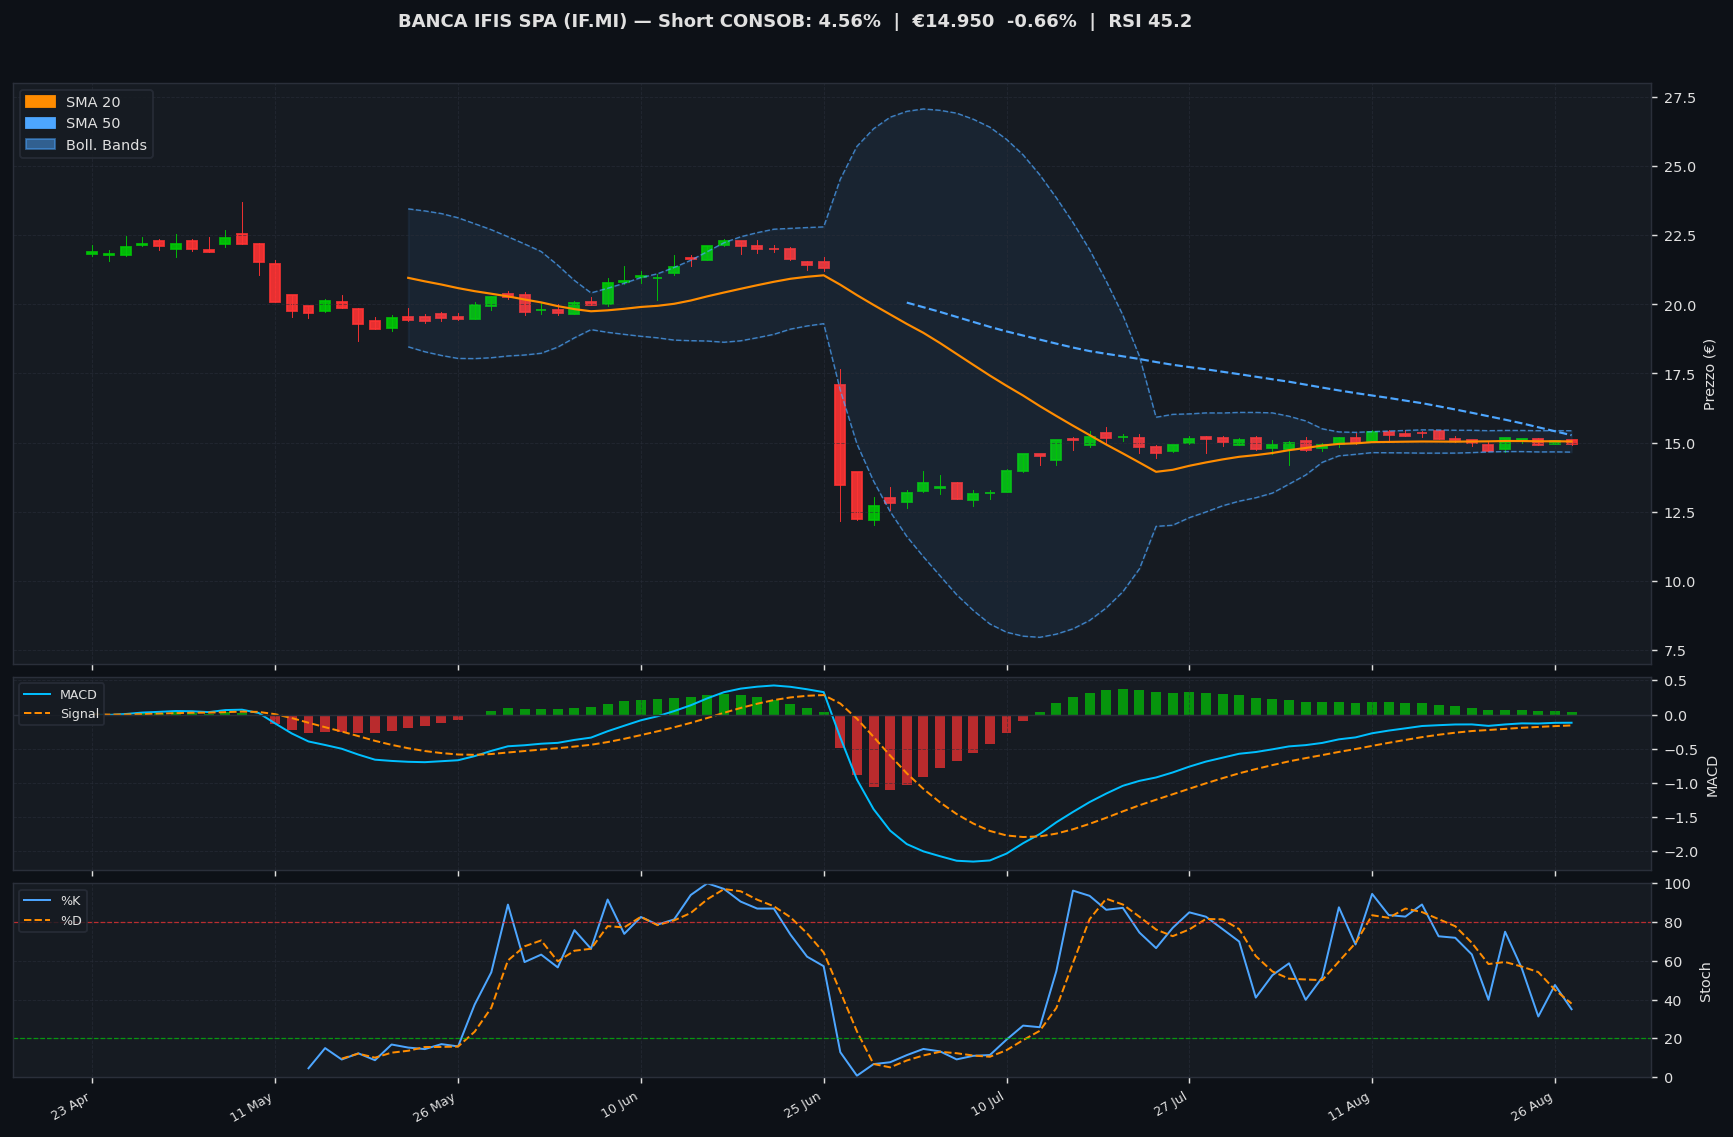Click the "25.0" price tick label
The height and width of the screenshot is (1137, 1733).
1678,167
